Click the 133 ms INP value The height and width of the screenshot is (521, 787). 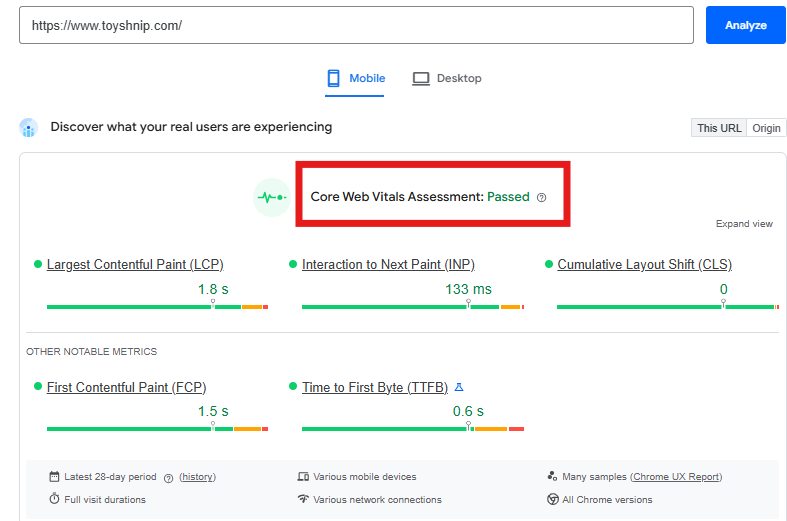468,290
